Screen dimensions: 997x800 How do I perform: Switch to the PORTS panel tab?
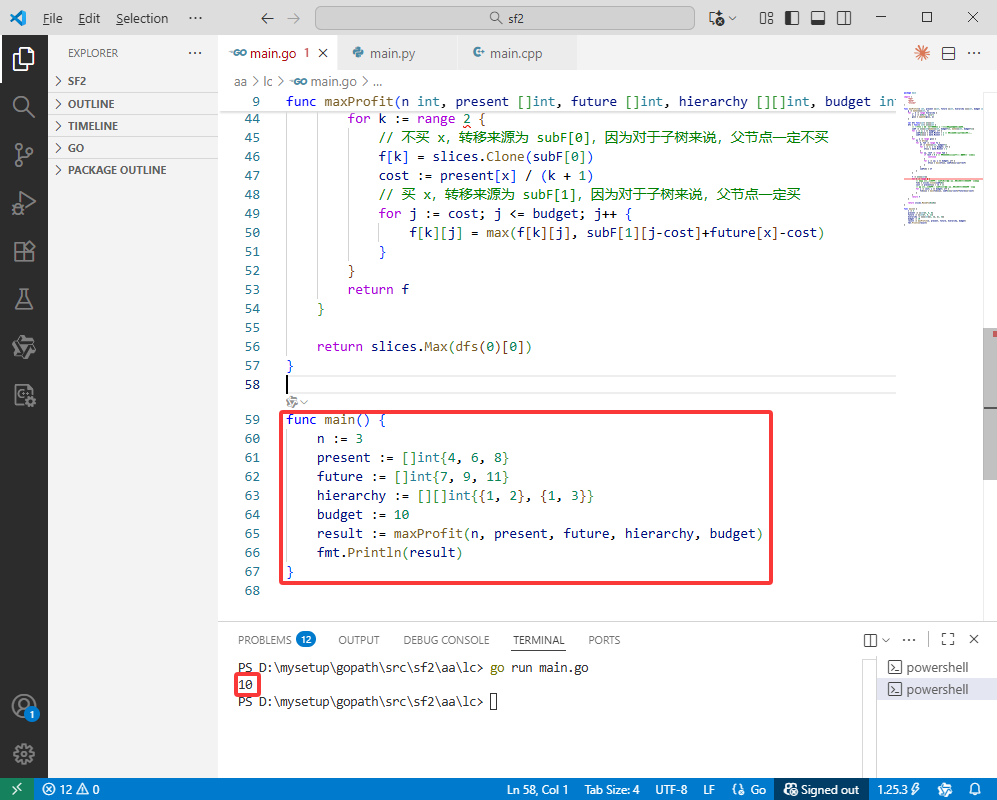tap(604, 640)
